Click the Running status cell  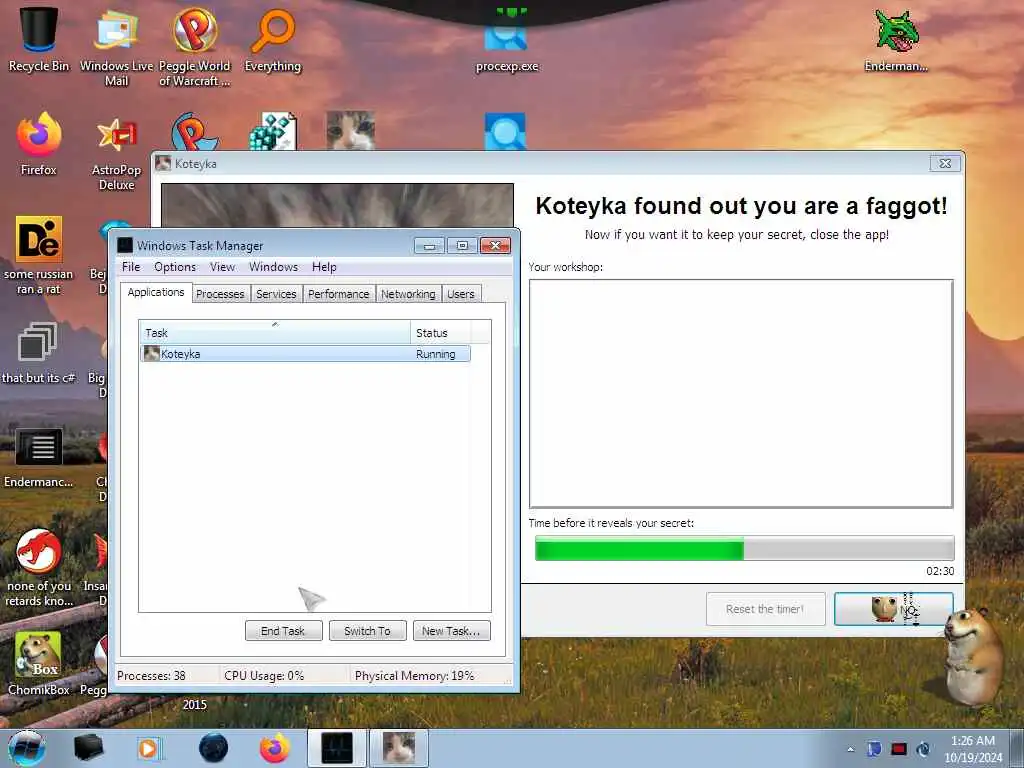[x=436, y=354]
